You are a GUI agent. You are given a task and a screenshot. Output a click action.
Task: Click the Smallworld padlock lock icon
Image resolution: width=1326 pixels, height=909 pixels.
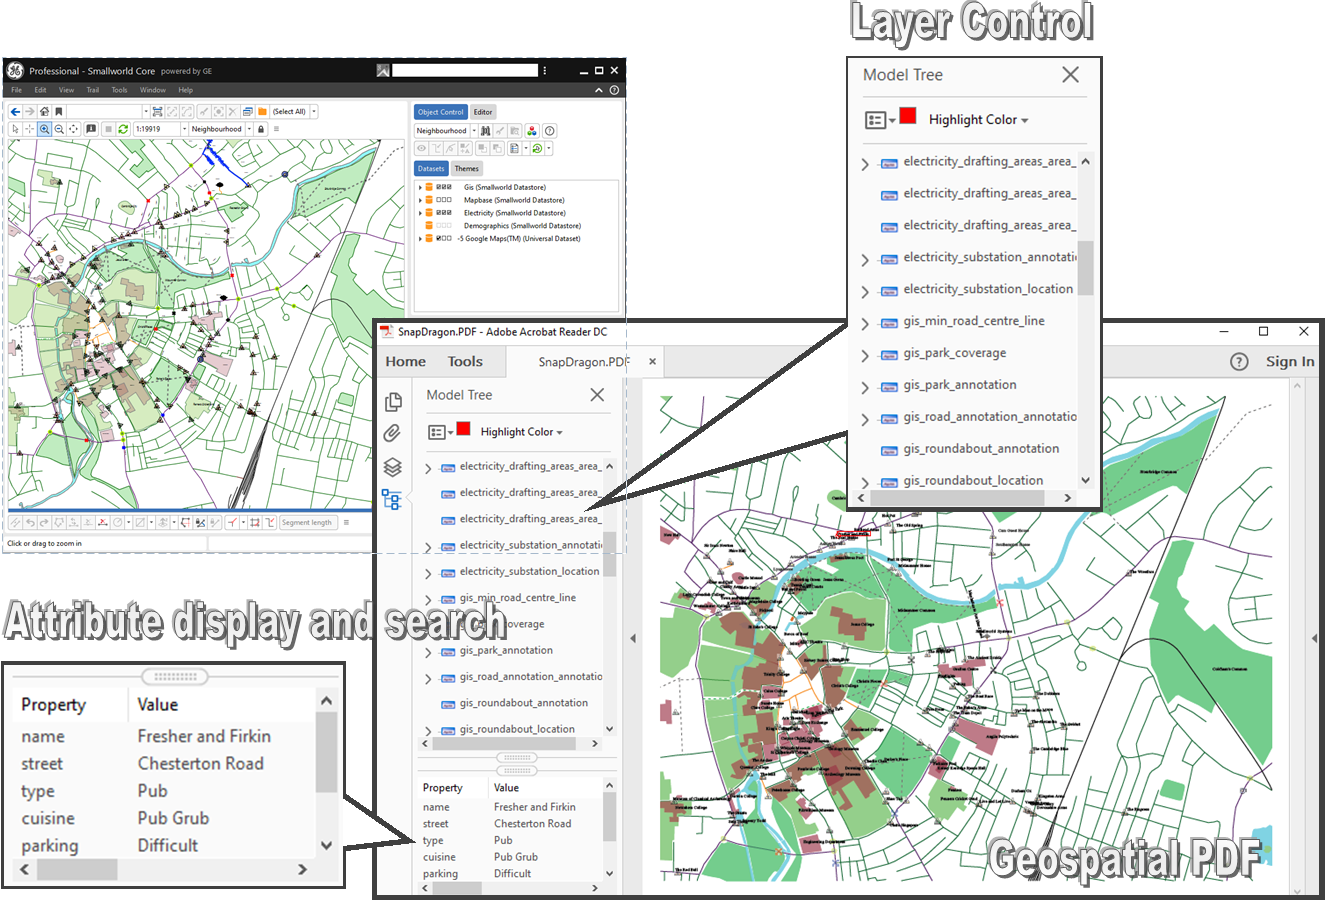[261, 129]
